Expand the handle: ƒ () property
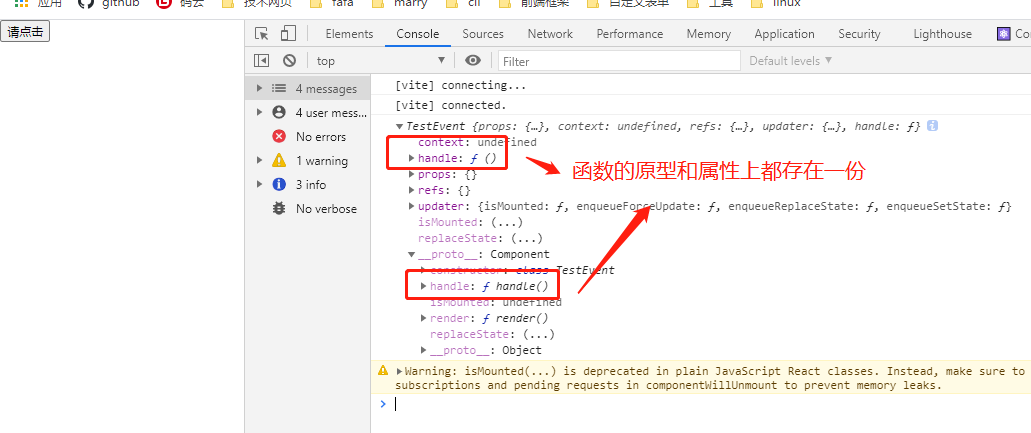This screenshot has height=433, width=1031. coord(412,158)
